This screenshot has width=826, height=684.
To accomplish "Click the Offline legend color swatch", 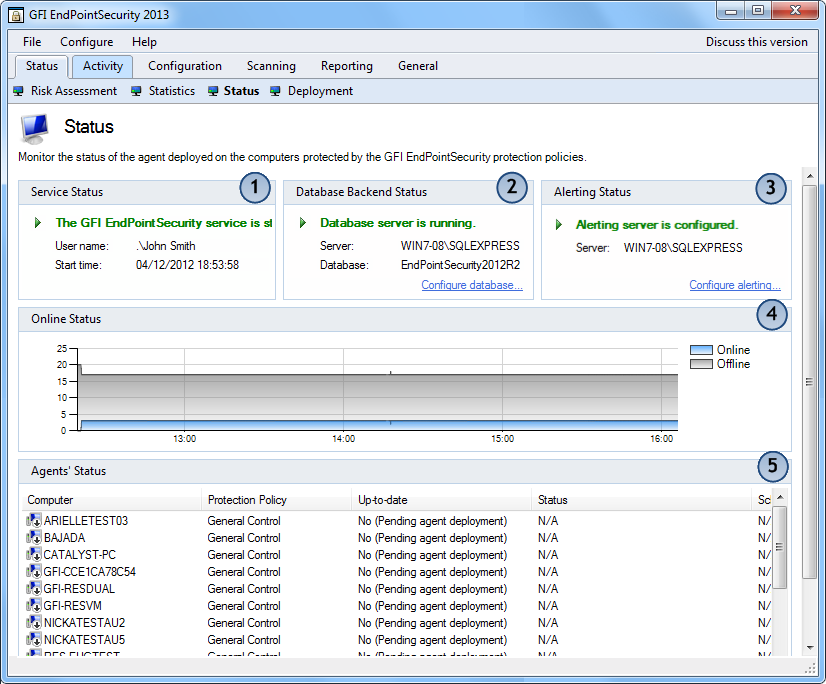I will (701, 364).
